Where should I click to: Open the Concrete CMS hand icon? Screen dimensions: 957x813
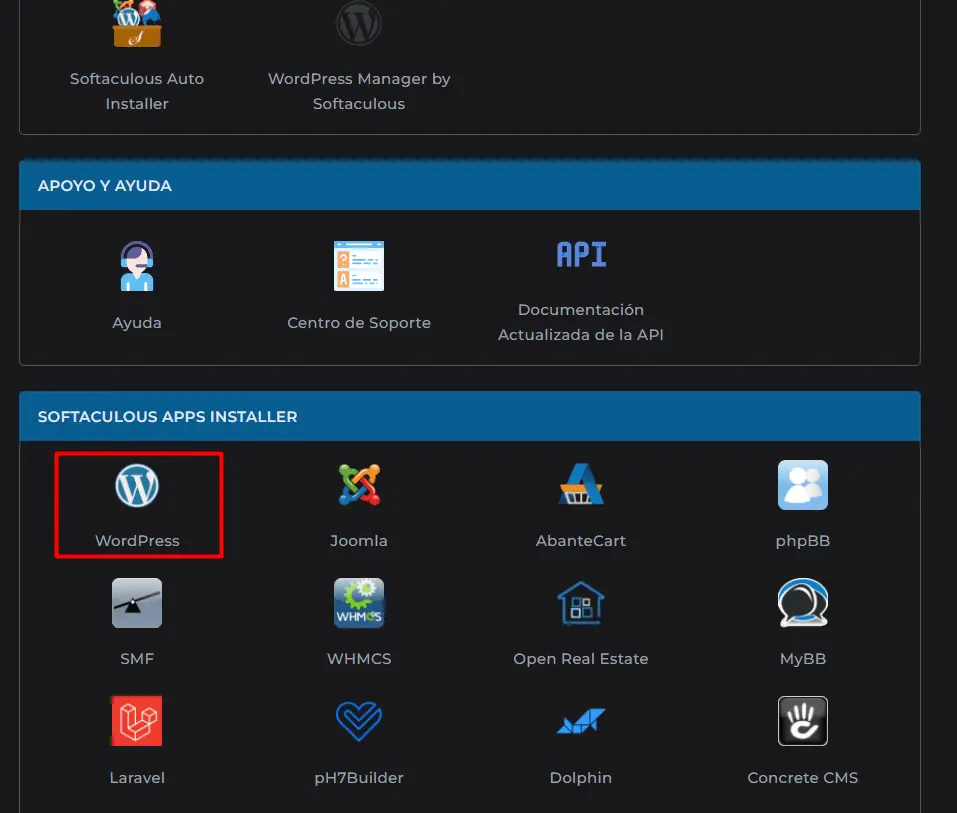[x=803, y=721]
